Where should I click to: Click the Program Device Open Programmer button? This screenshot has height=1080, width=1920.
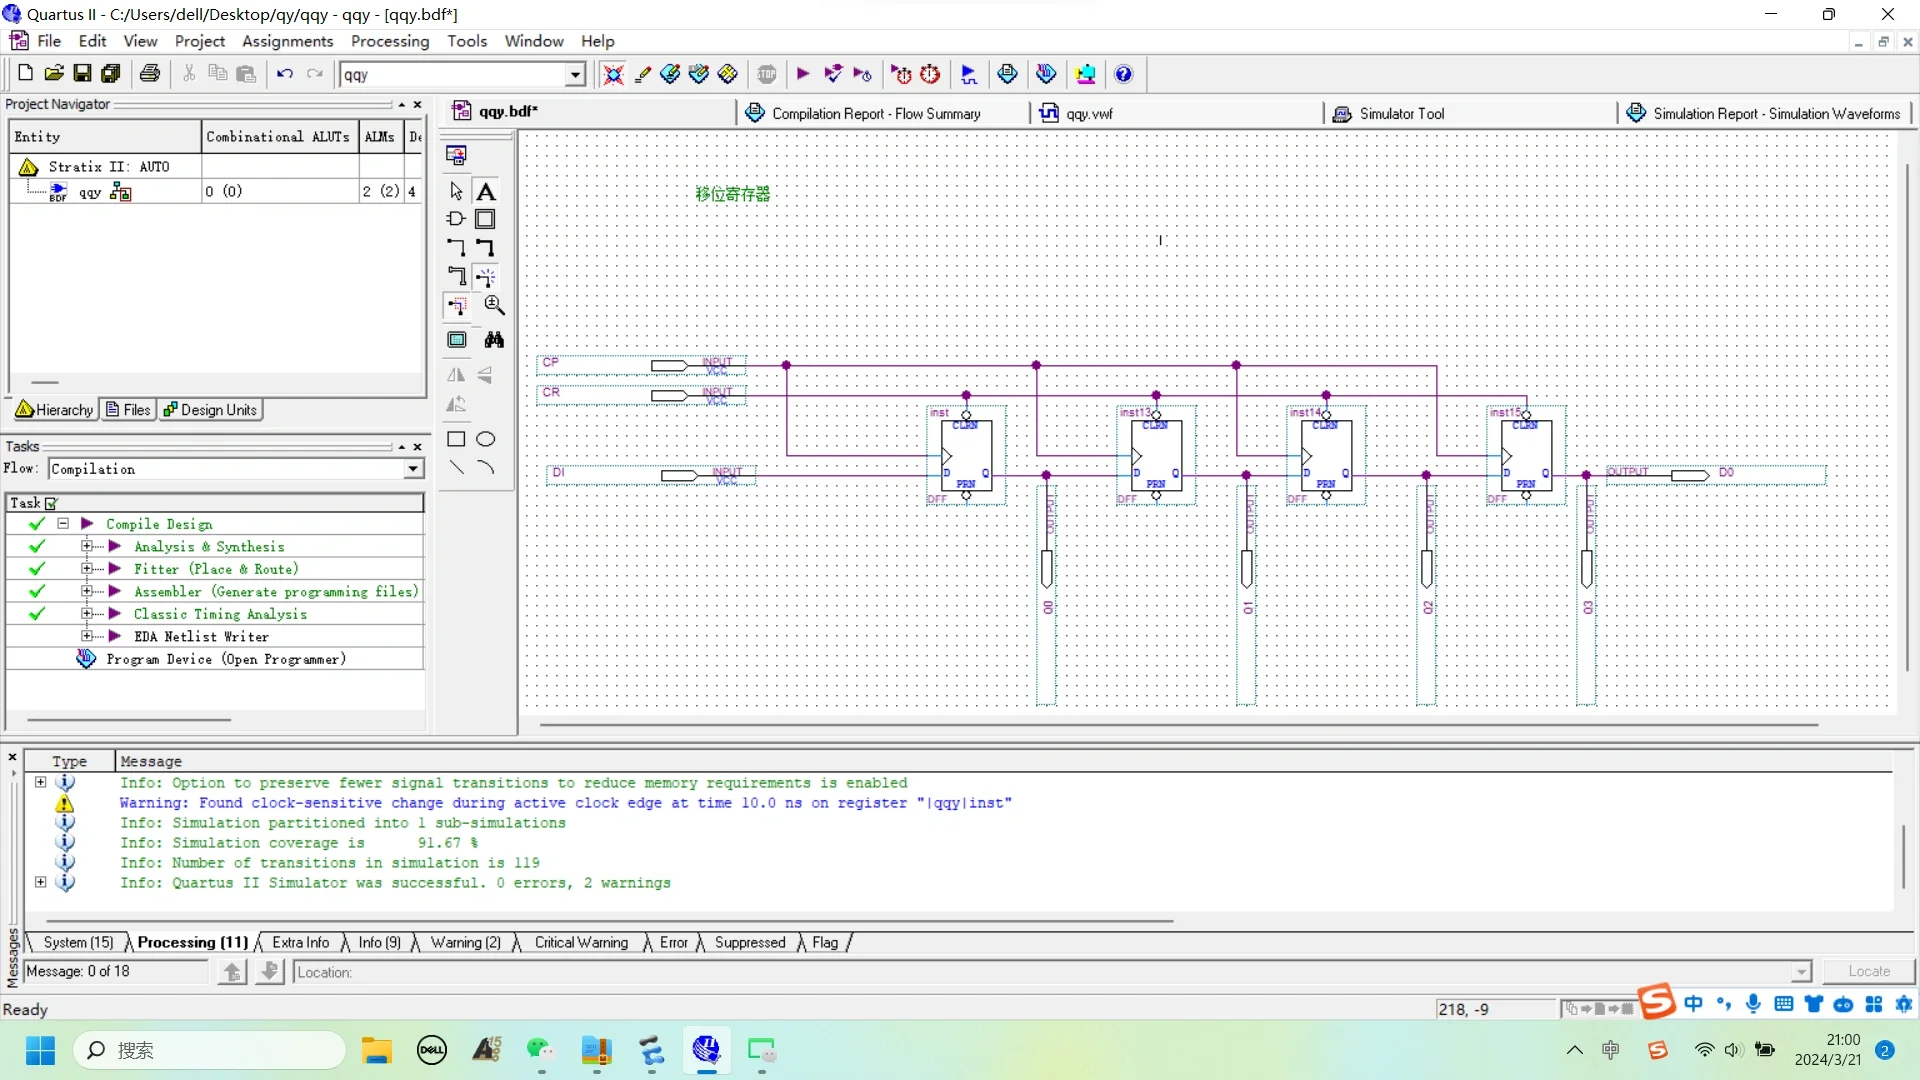pos(227,659)
